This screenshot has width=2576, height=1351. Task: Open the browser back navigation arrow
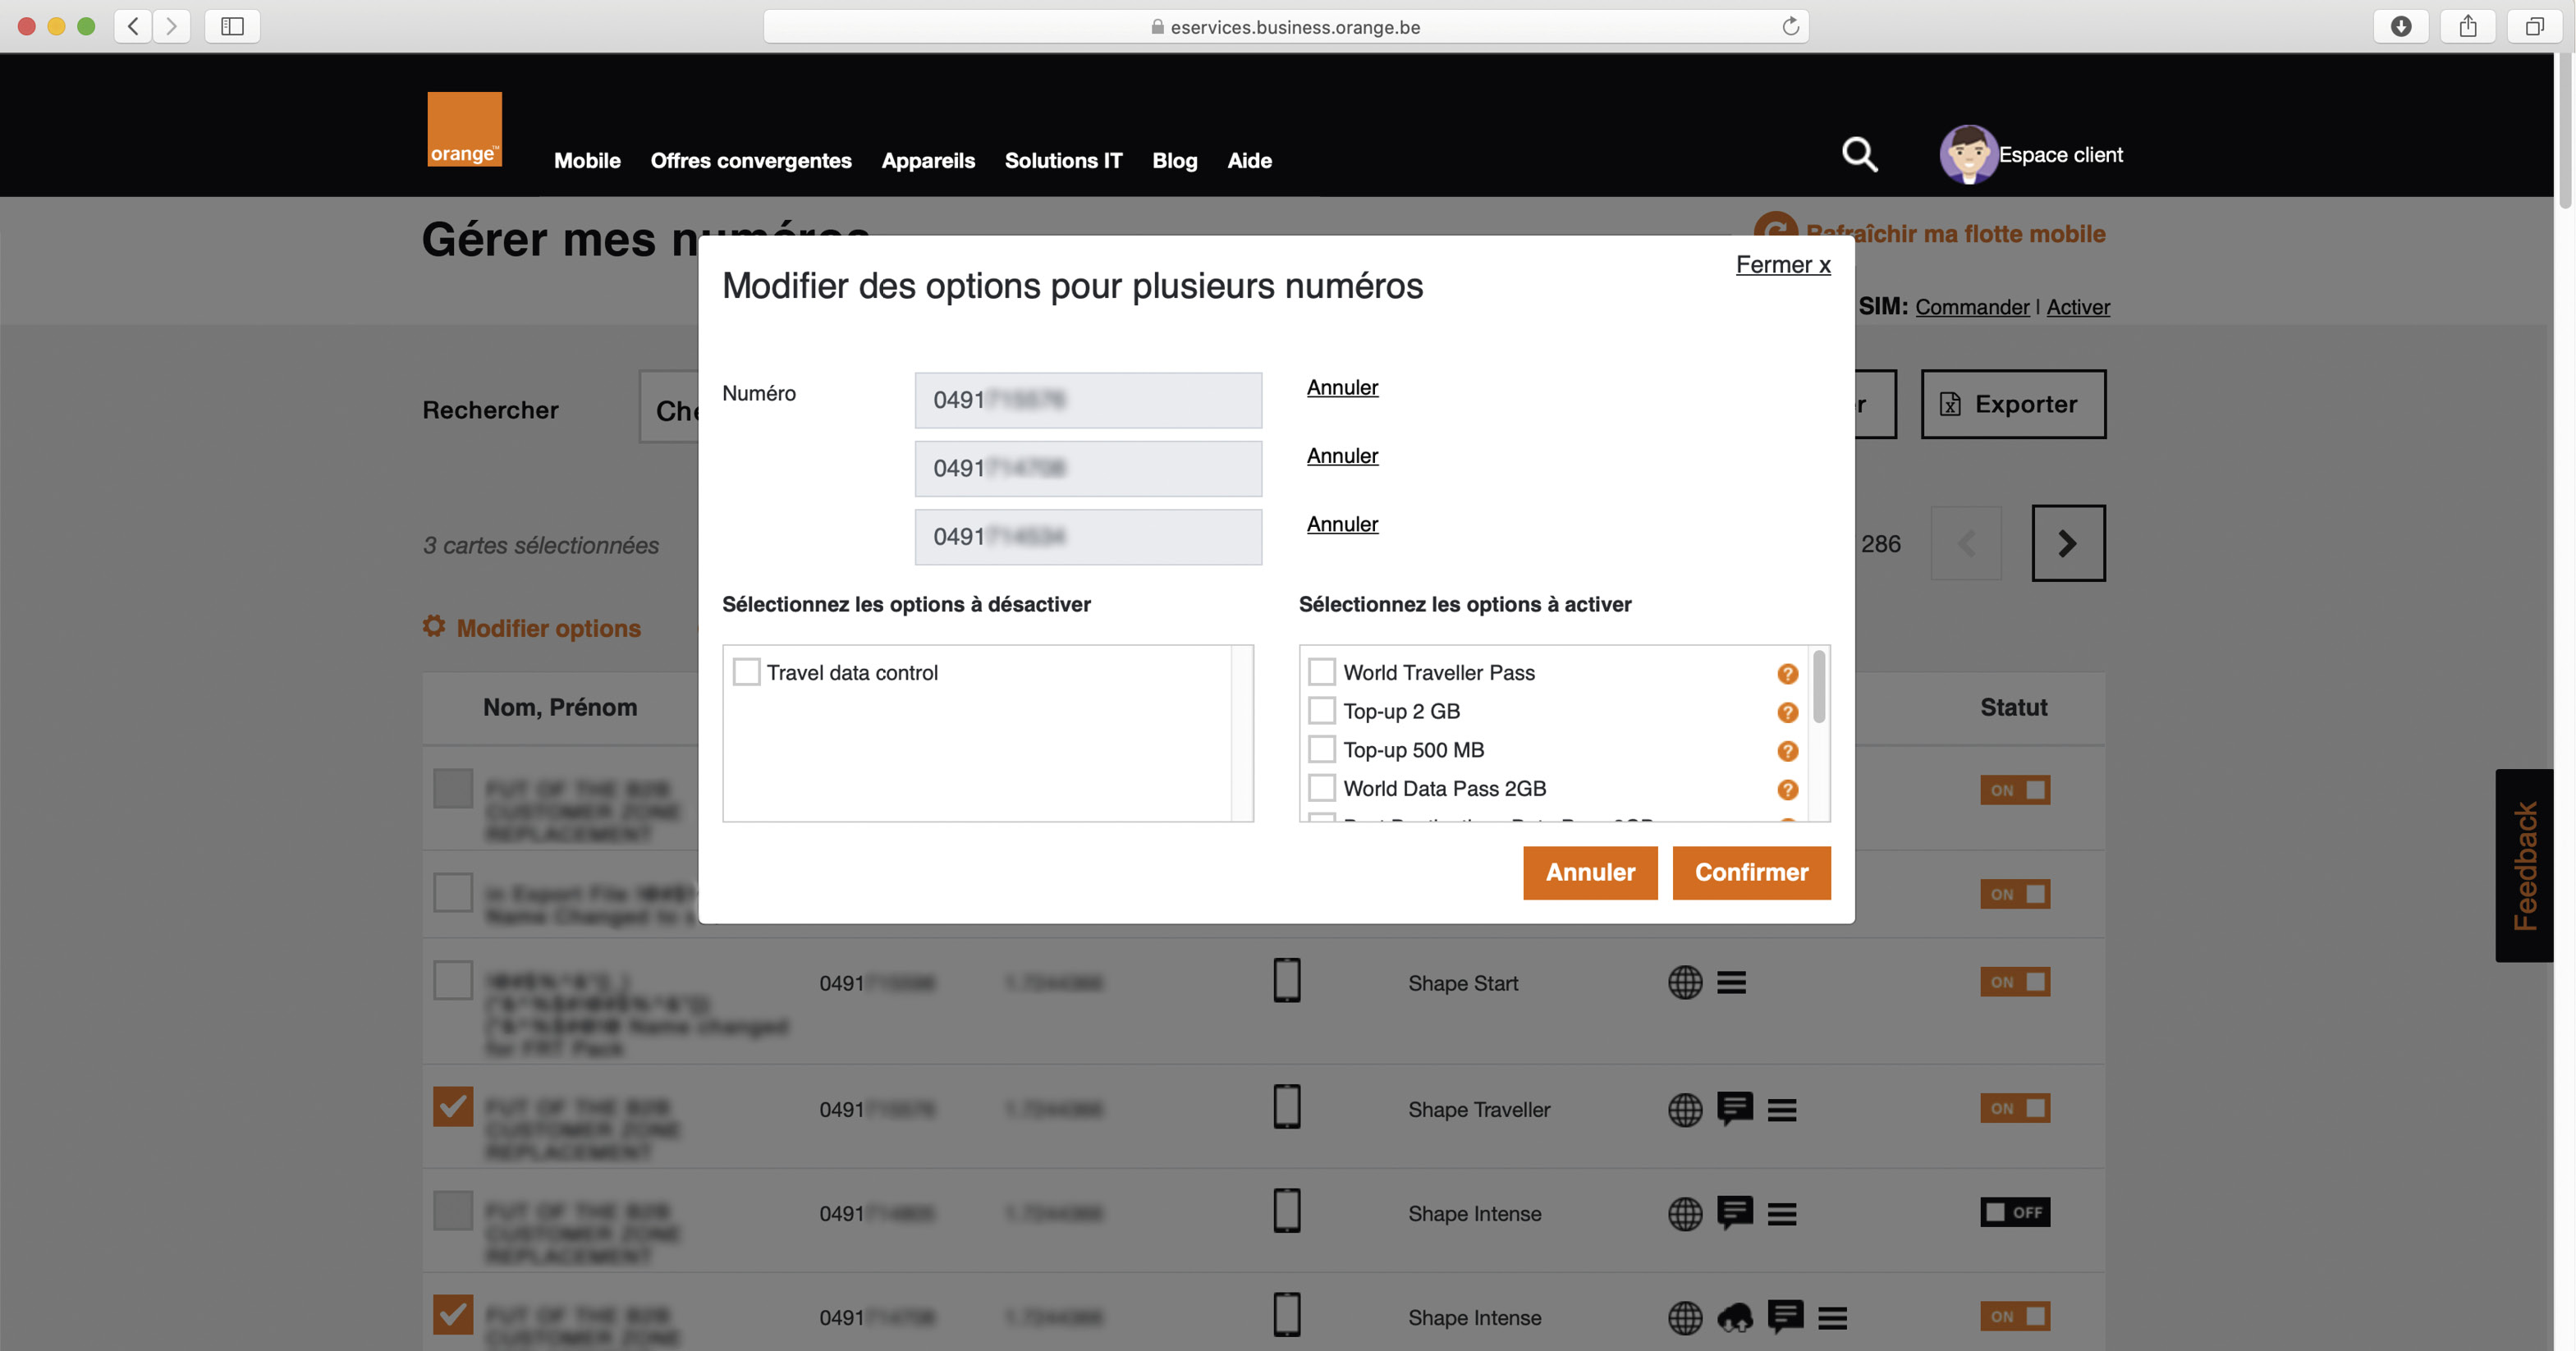pyautogui.click(x=131, y=26)
